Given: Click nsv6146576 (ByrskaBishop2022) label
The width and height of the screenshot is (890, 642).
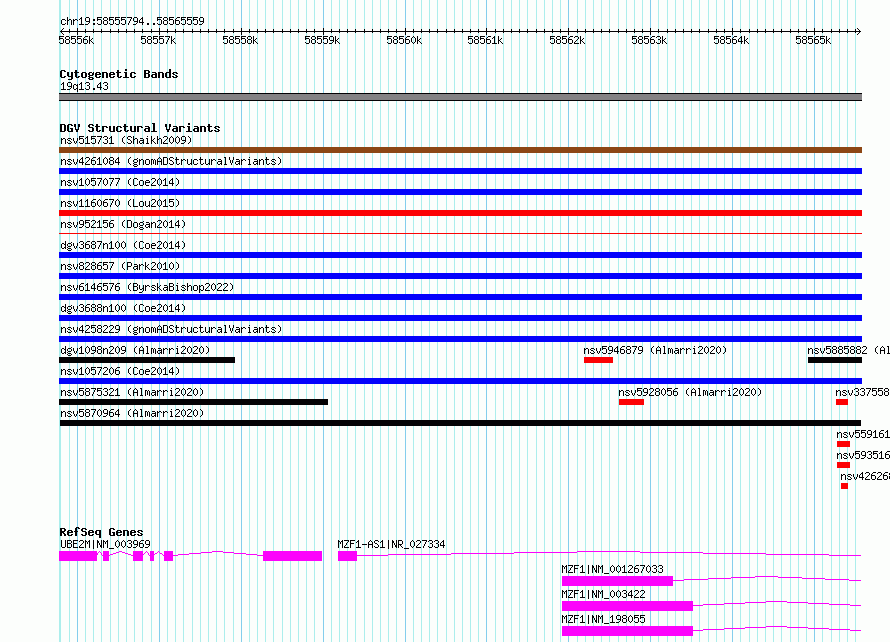Looking at the screenshot, I should tap(147, 287).
